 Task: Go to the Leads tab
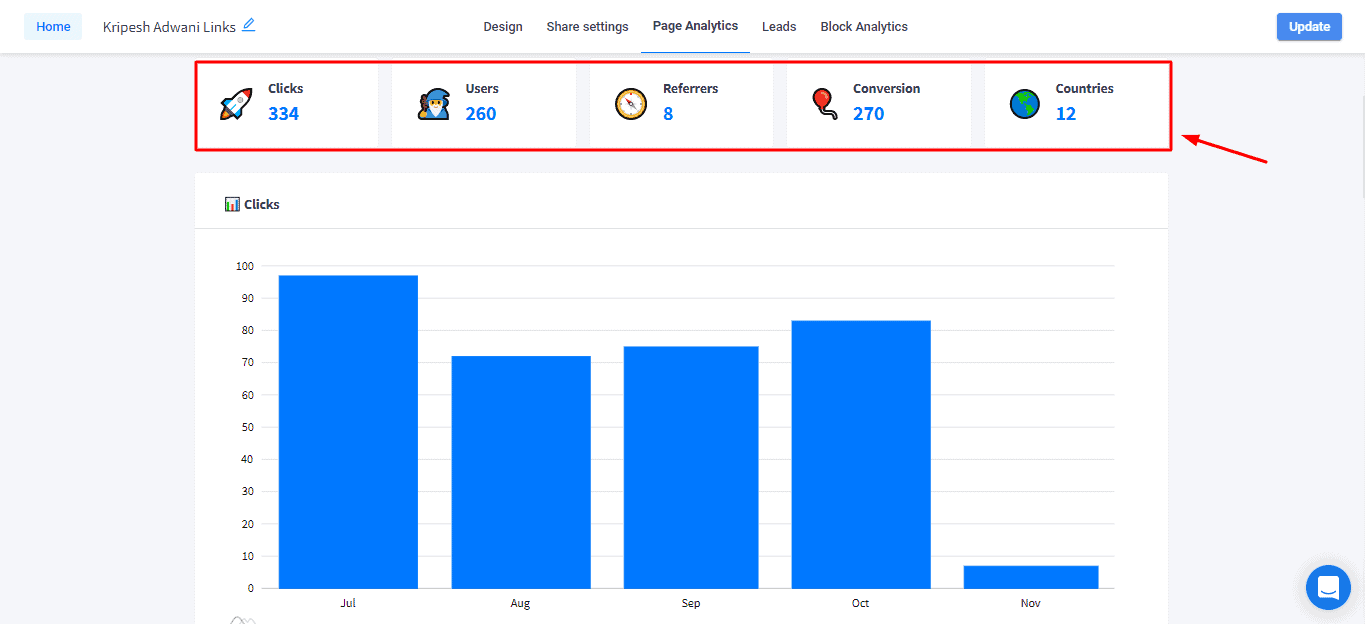(x=779, y=27)
